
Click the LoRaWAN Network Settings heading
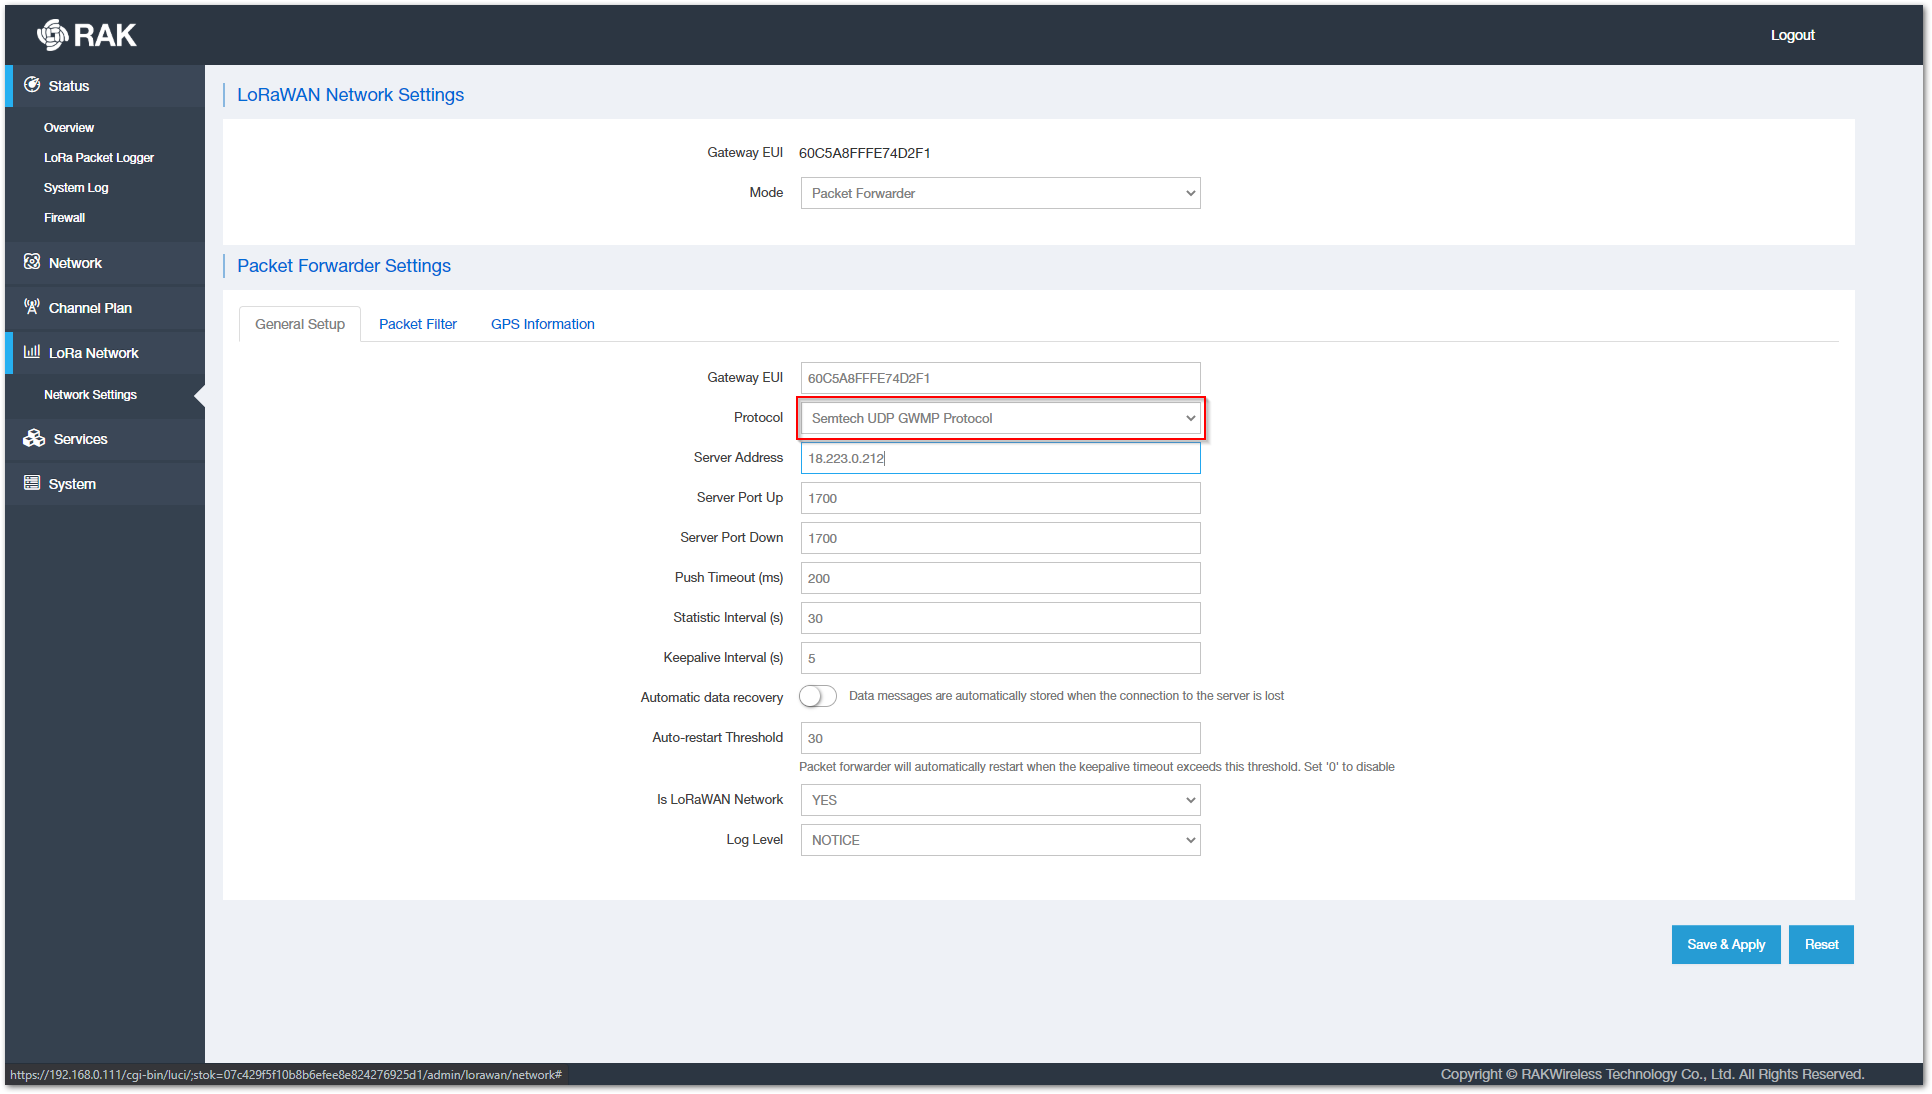pyautogui.click(x=350, y=95)
